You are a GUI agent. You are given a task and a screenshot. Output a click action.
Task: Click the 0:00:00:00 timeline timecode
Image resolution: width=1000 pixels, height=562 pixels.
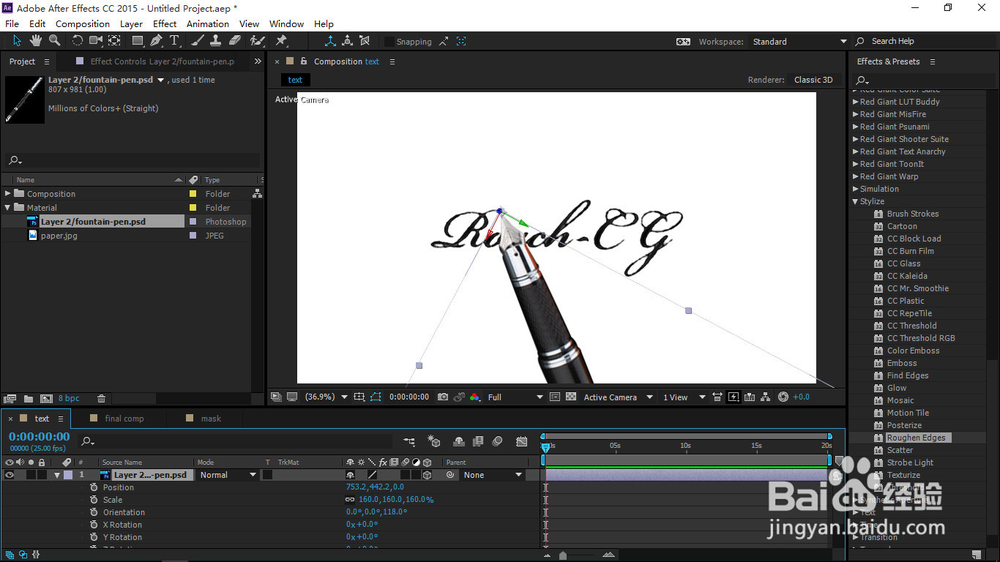point(39,436)
